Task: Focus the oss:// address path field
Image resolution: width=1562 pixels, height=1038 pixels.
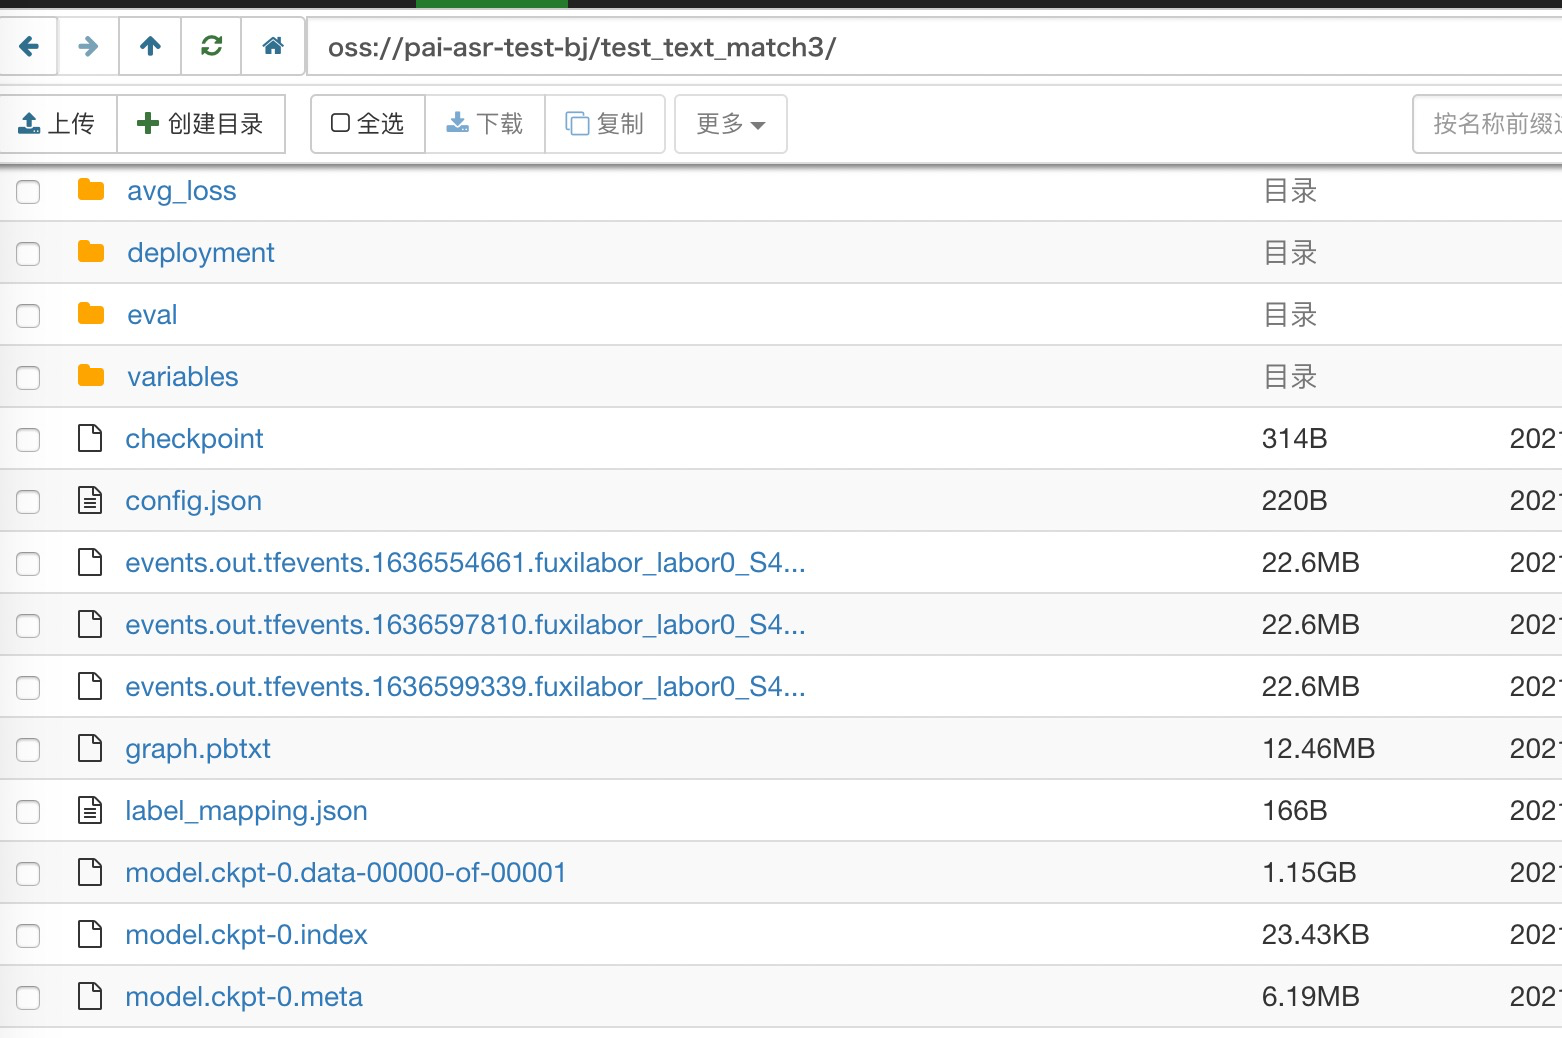Action: [934, 46]
